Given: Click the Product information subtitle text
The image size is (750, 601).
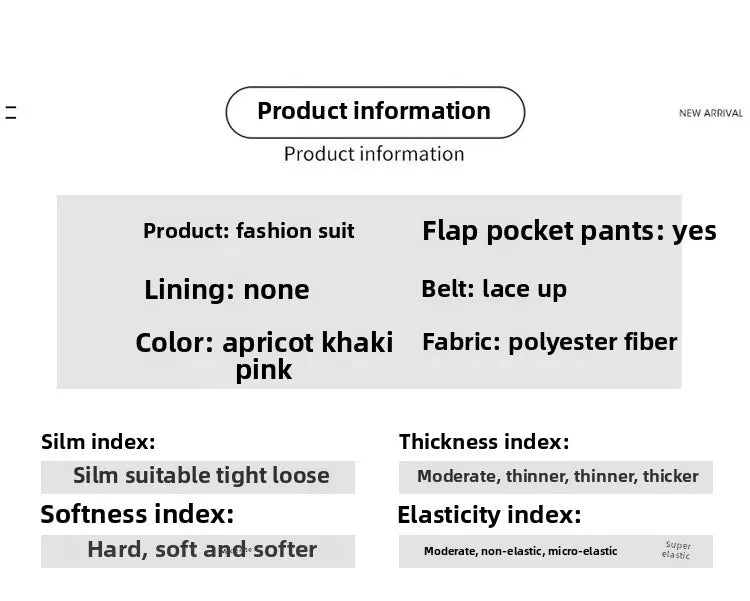Looking at the screenshot, I should click(x=374, y=154).
